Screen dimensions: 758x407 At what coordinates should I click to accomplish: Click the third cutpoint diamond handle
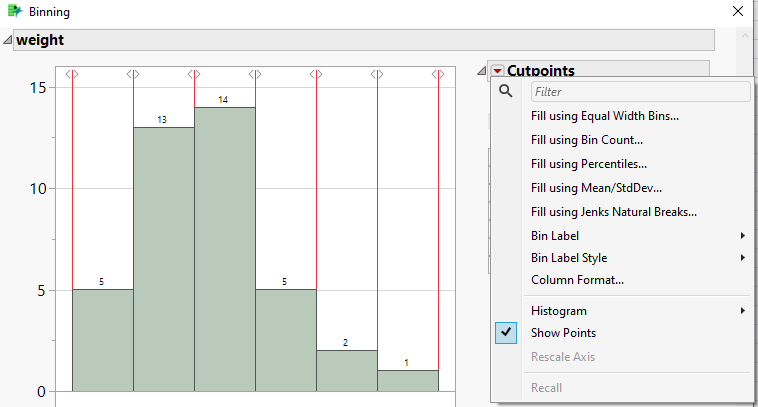click(194, 75)
